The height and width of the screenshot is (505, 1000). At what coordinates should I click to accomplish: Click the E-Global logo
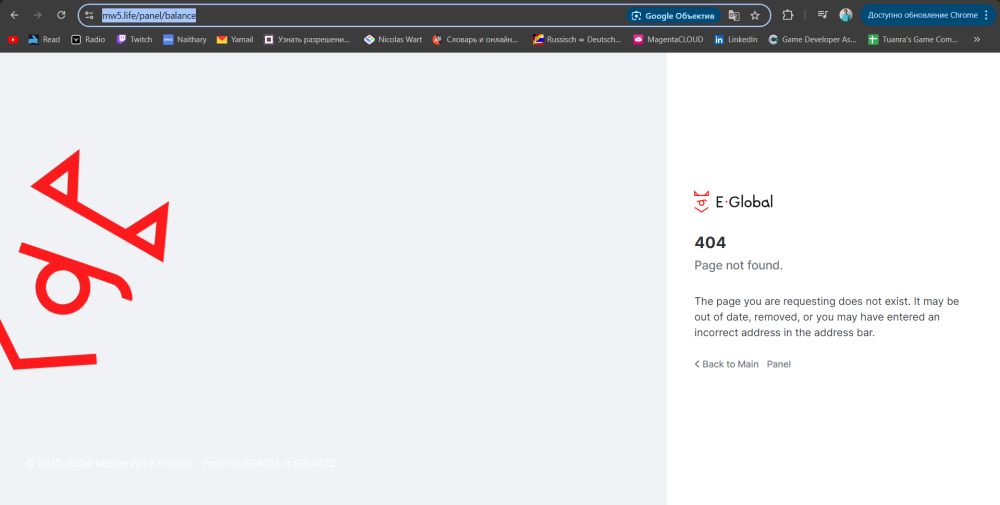[x=733, y=201]
